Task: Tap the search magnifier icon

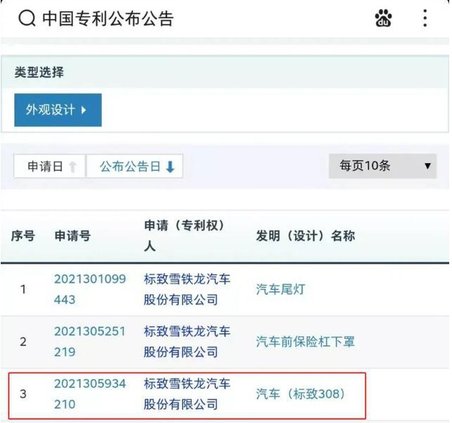Action: (27, 18)
